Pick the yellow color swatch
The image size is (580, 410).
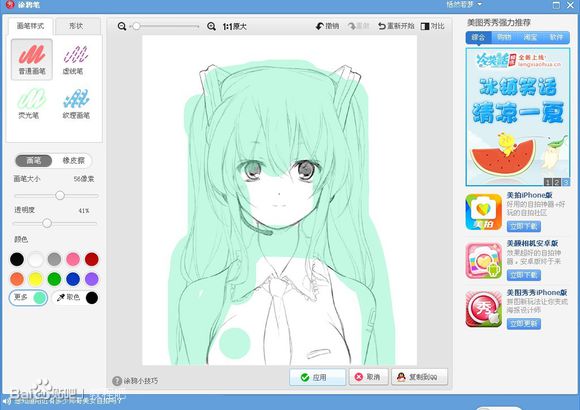[36, 279]
